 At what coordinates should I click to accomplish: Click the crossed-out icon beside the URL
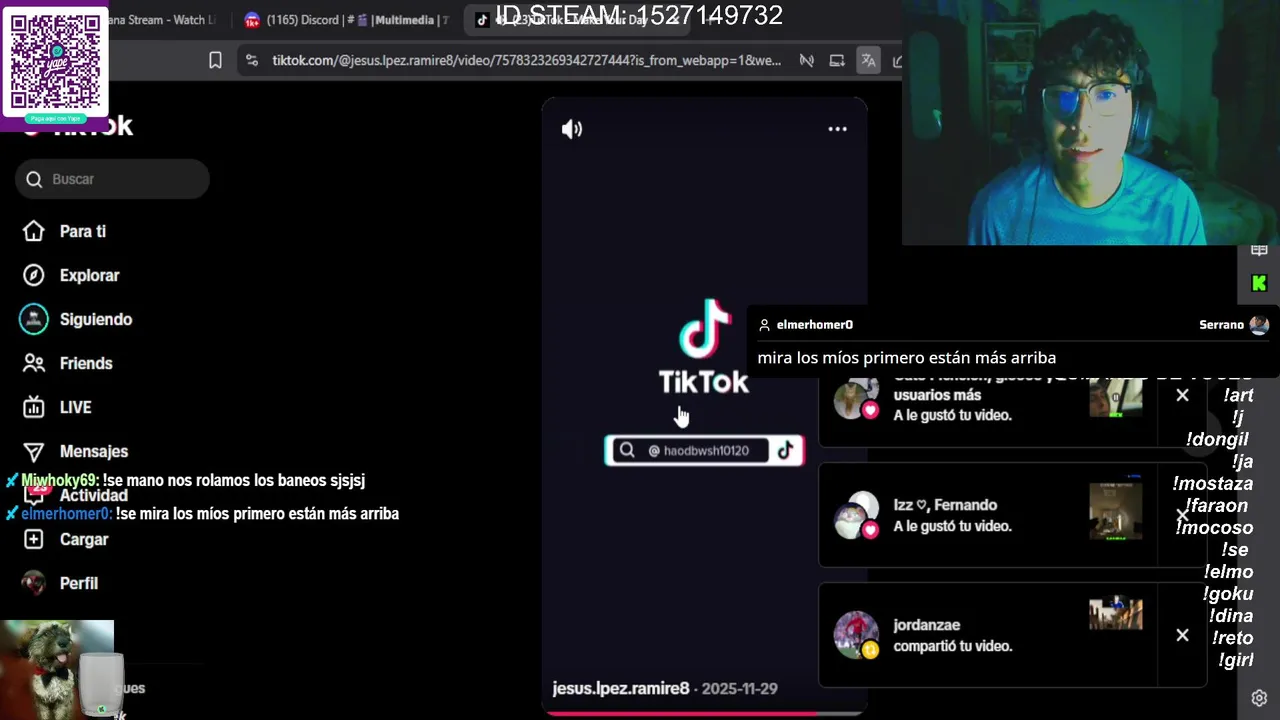(806, 61)
